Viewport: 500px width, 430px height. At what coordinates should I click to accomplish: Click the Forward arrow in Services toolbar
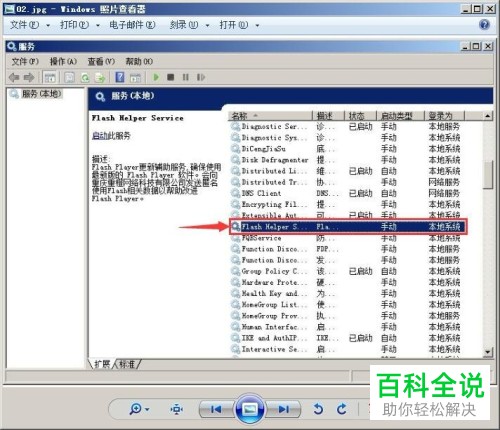click(29, 77)
